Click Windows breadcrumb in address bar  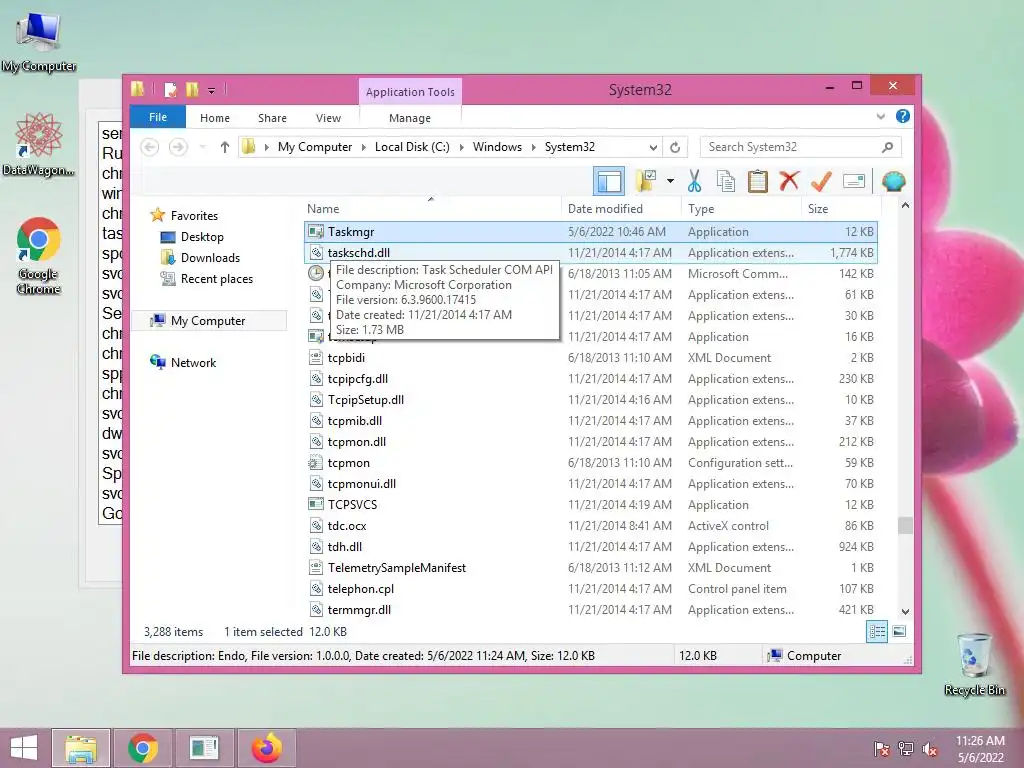tap(497, 147)
